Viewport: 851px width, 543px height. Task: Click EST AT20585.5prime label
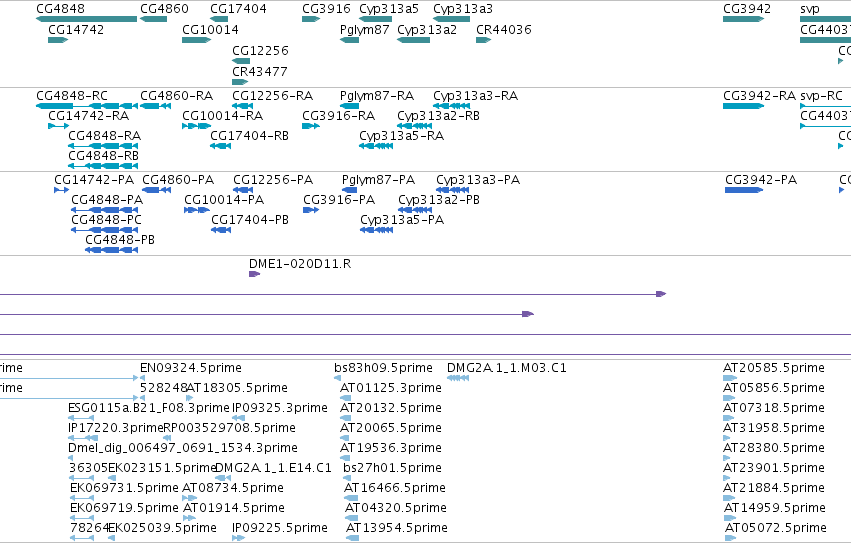(774, 368)
